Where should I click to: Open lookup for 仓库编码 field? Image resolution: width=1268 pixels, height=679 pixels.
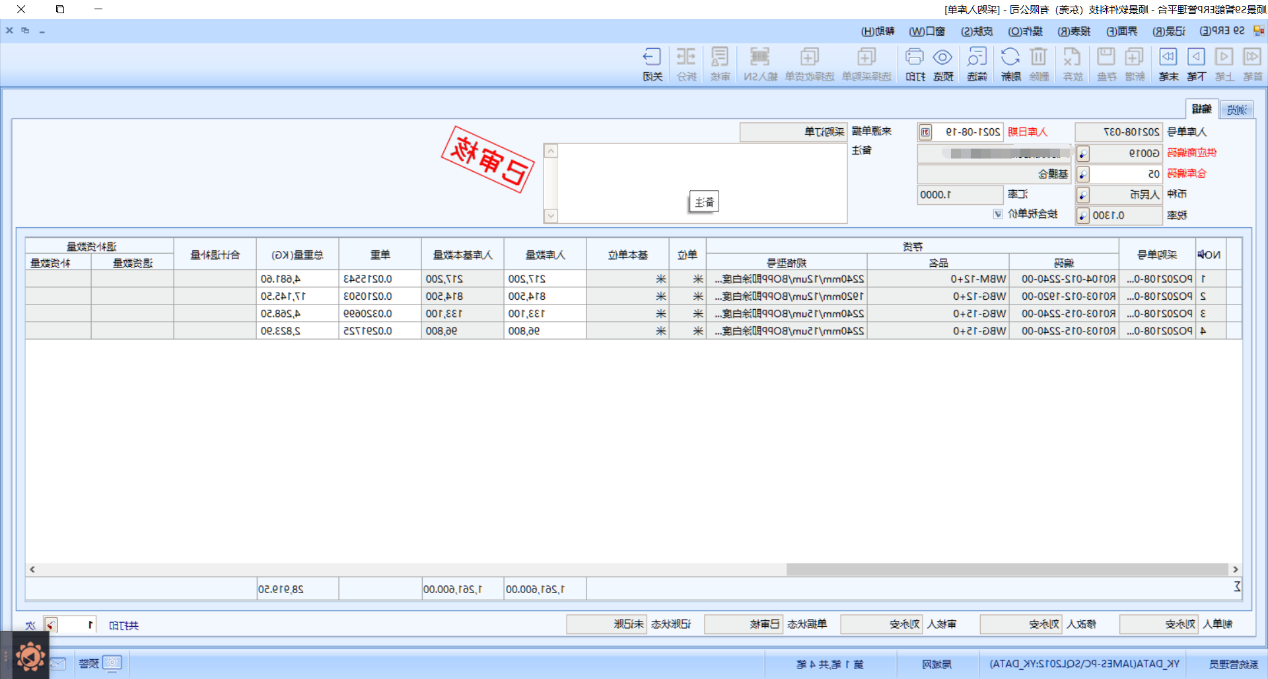tap(1083, 174)
